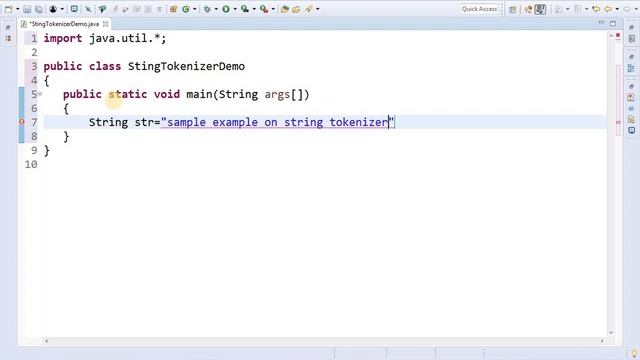Restore the left minimized view stack
Image resolution: width=640 pixels, height=360 pixels.
8,27
